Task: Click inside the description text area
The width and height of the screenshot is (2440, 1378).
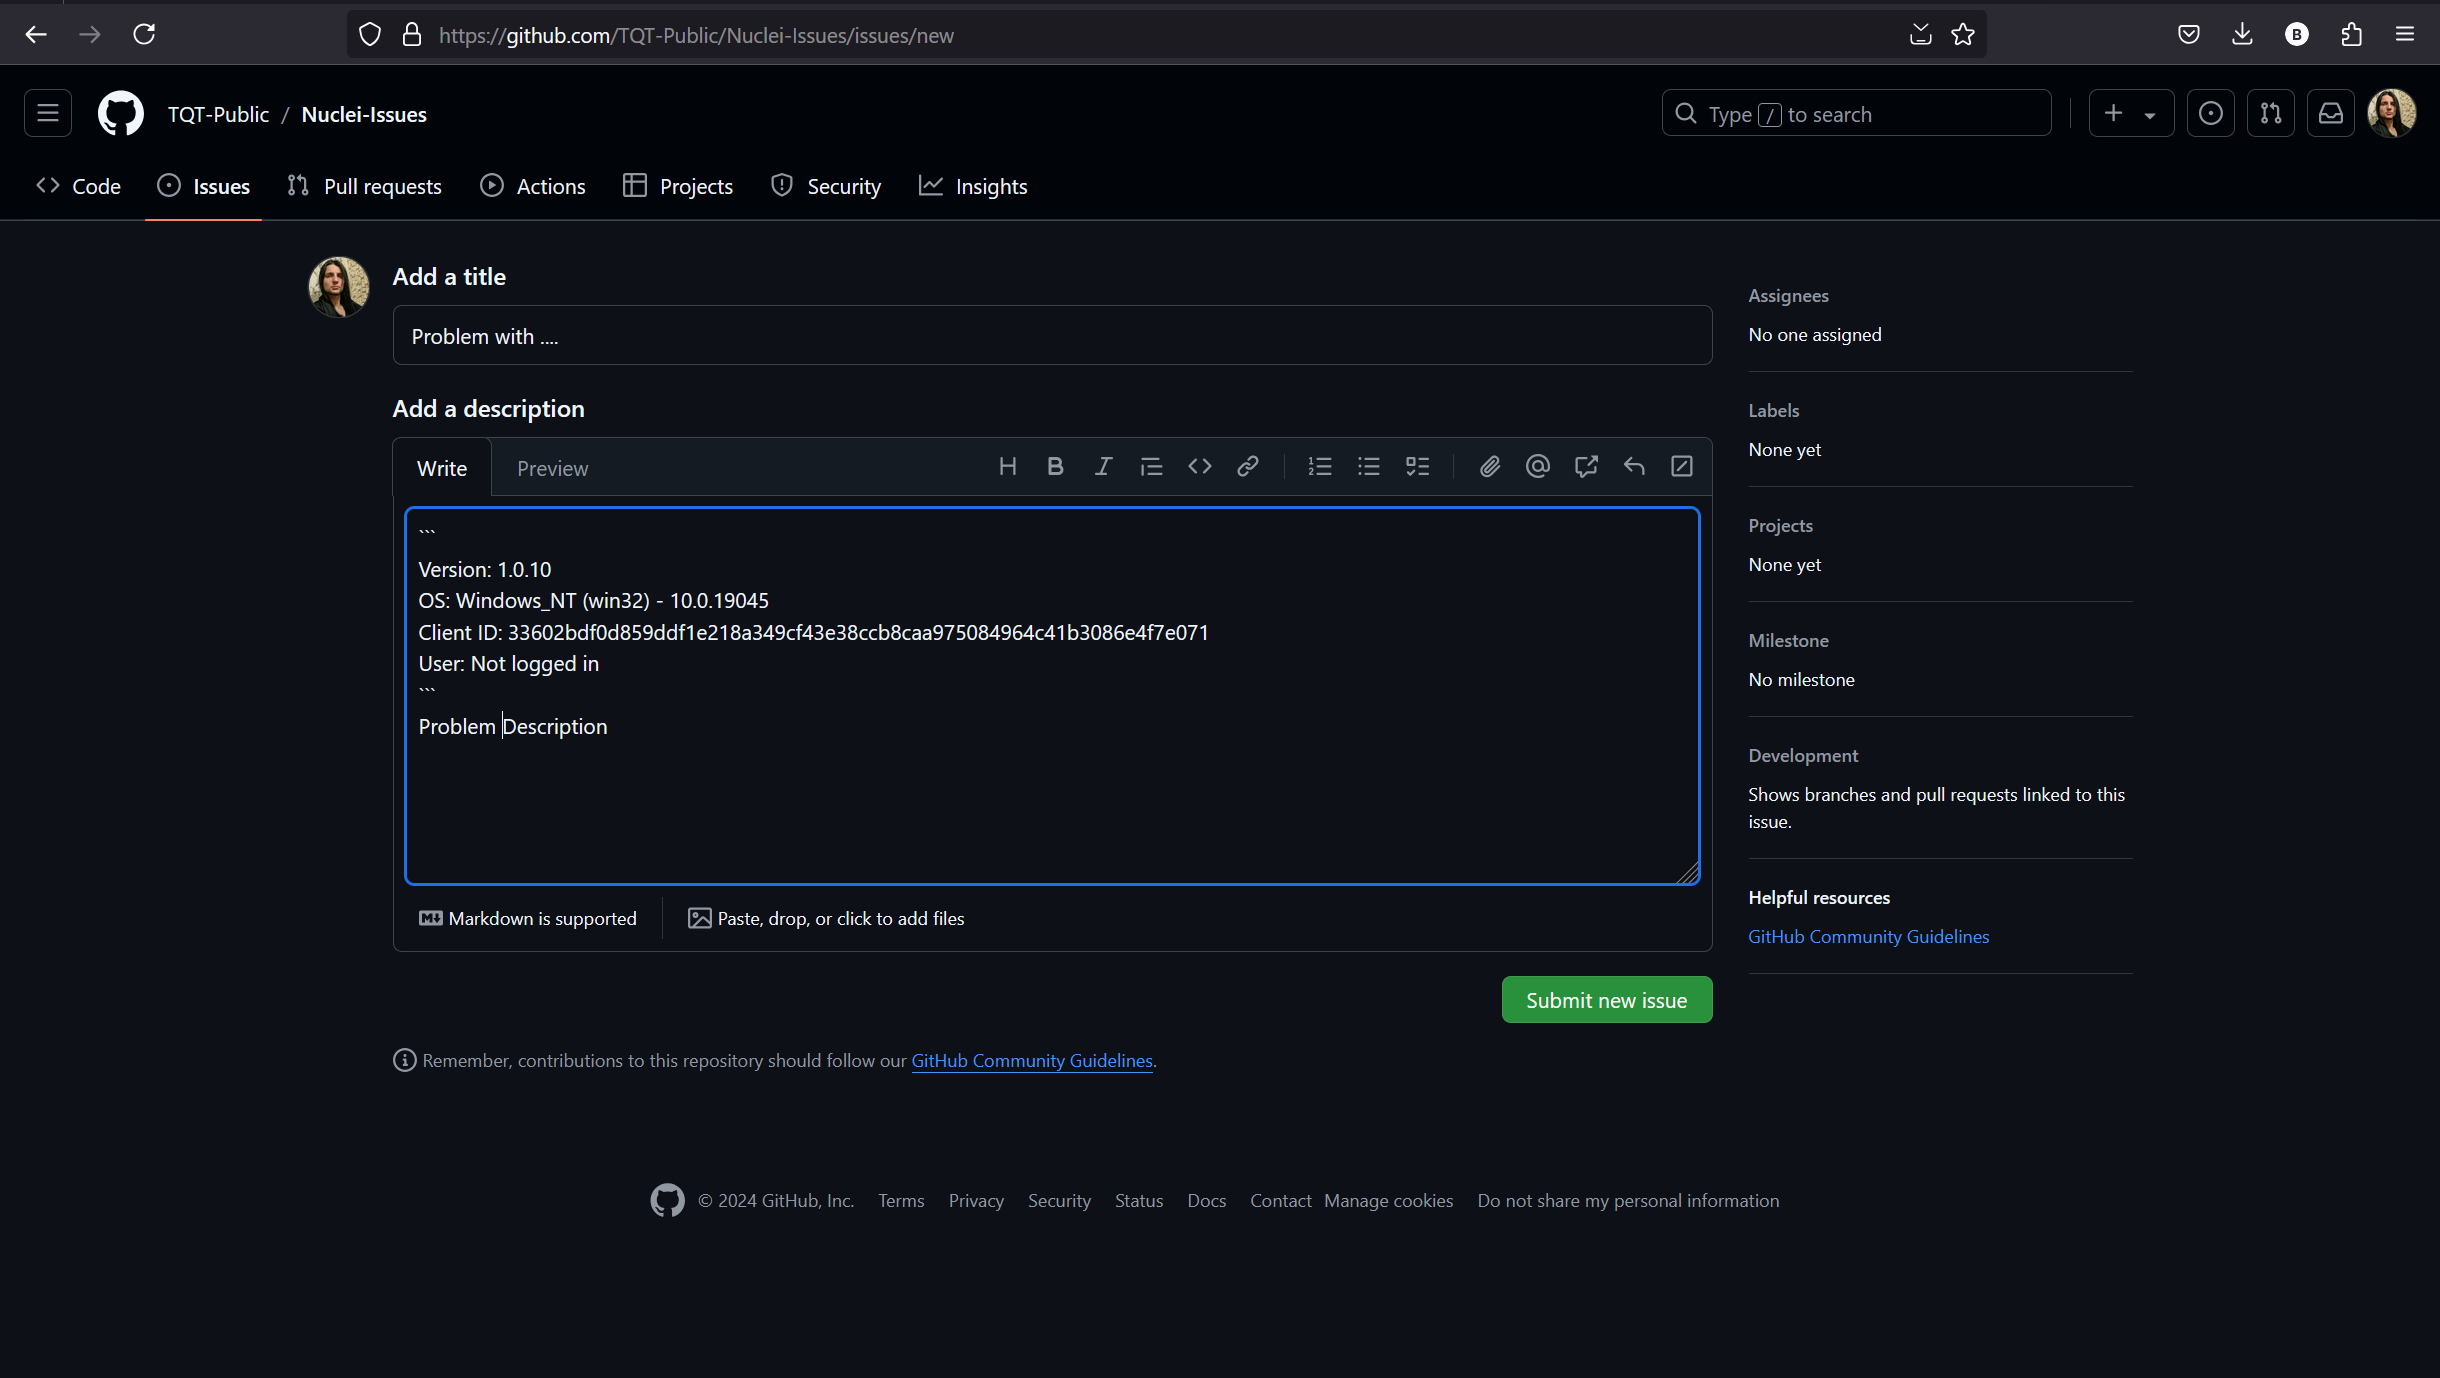Action: [x=1052, y=697]
